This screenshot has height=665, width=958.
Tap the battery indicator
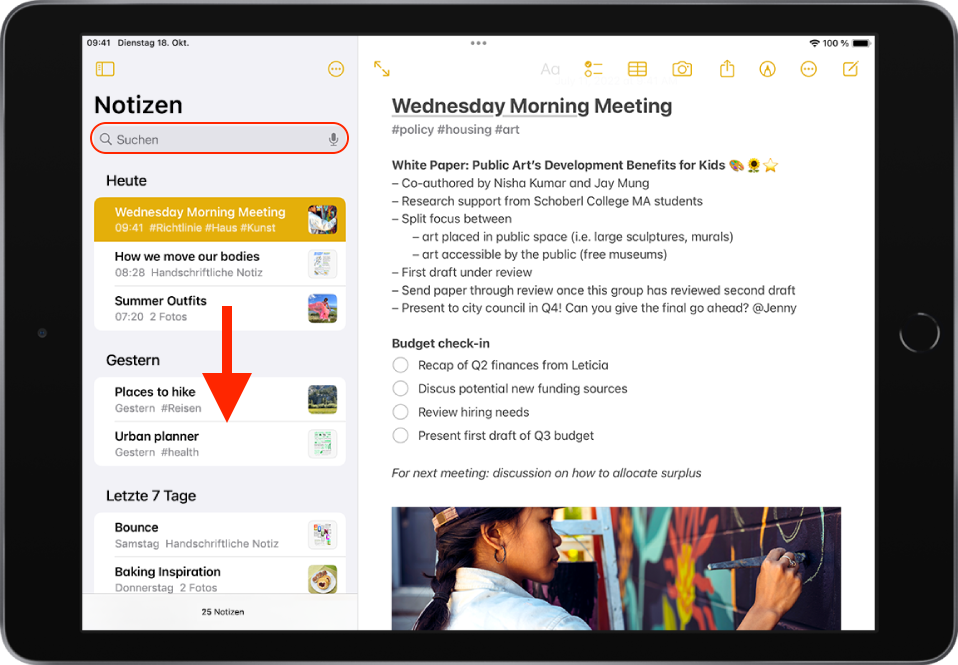pos(861,43)
